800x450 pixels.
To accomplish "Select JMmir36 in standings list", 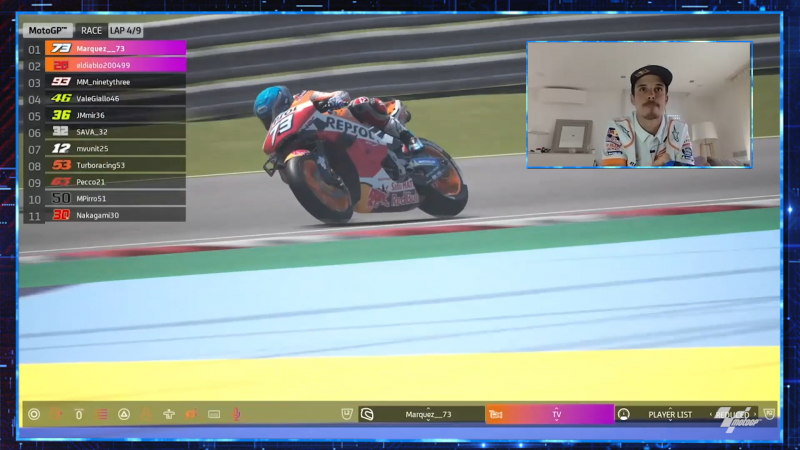I will tap(115, 115).
